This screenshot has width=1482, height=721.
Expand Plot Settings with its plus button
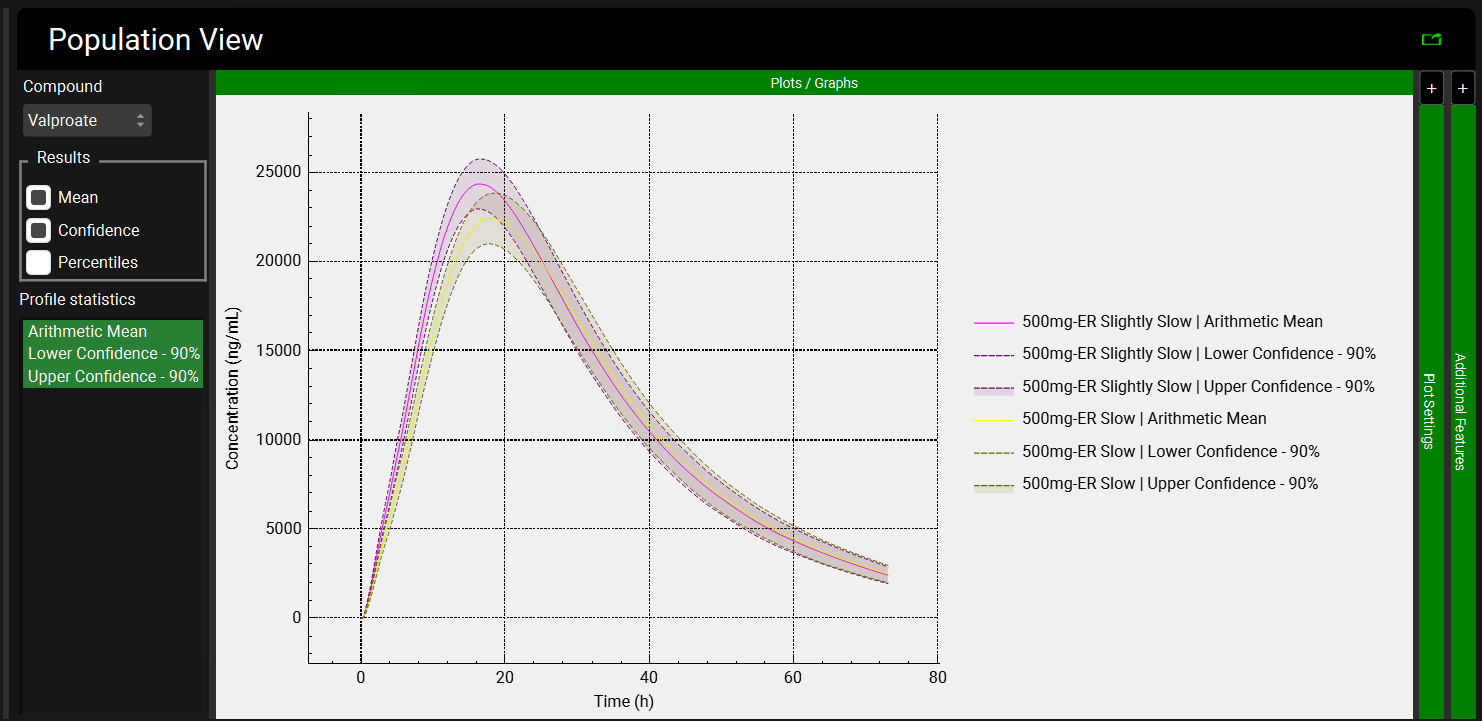pos(1431,89)
